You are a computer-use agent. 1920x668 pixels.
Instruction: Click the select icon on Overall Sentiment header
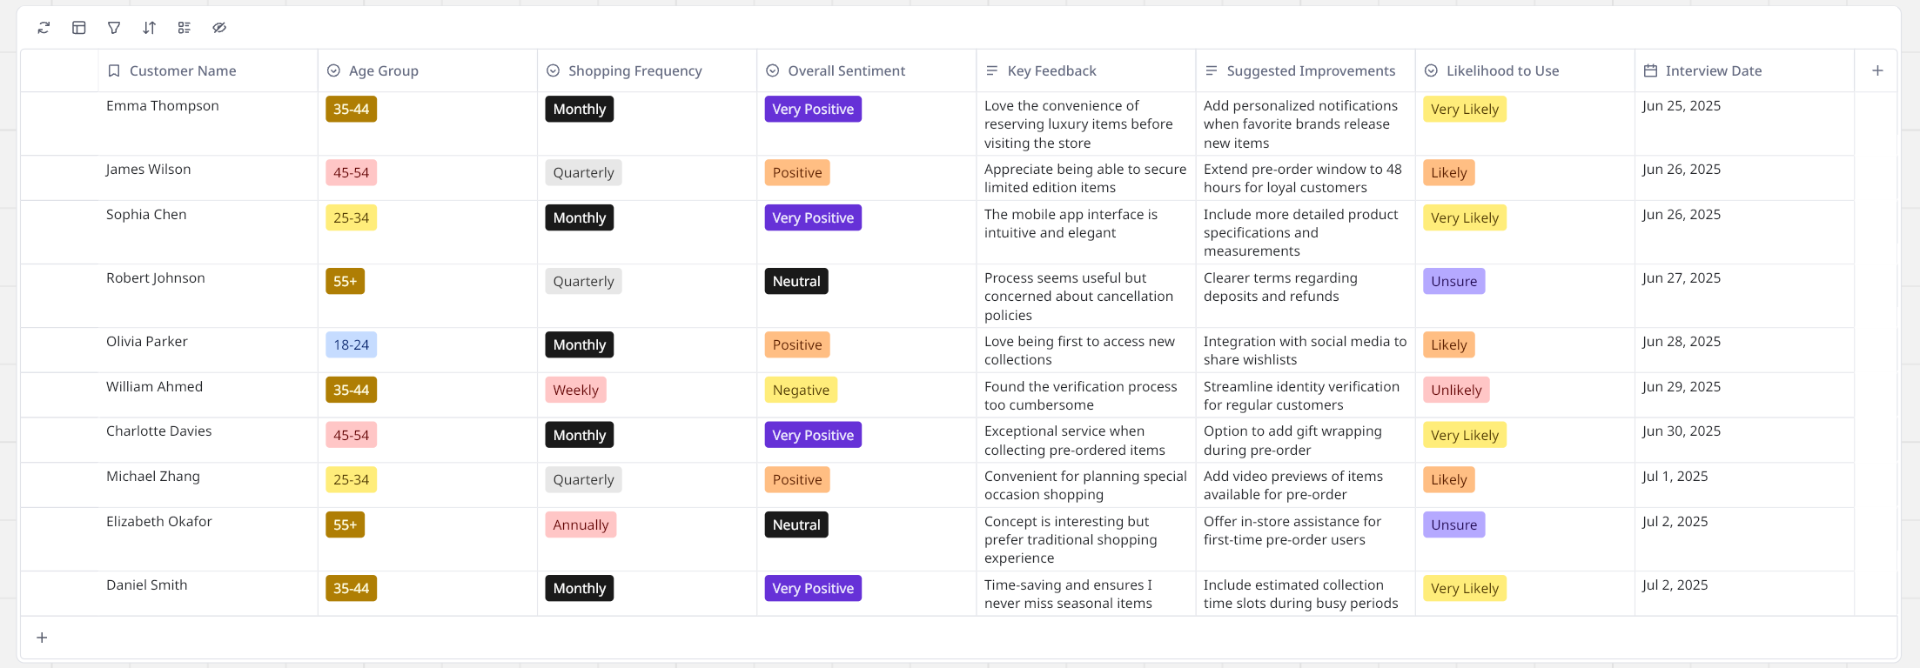[x=772, y=70]
